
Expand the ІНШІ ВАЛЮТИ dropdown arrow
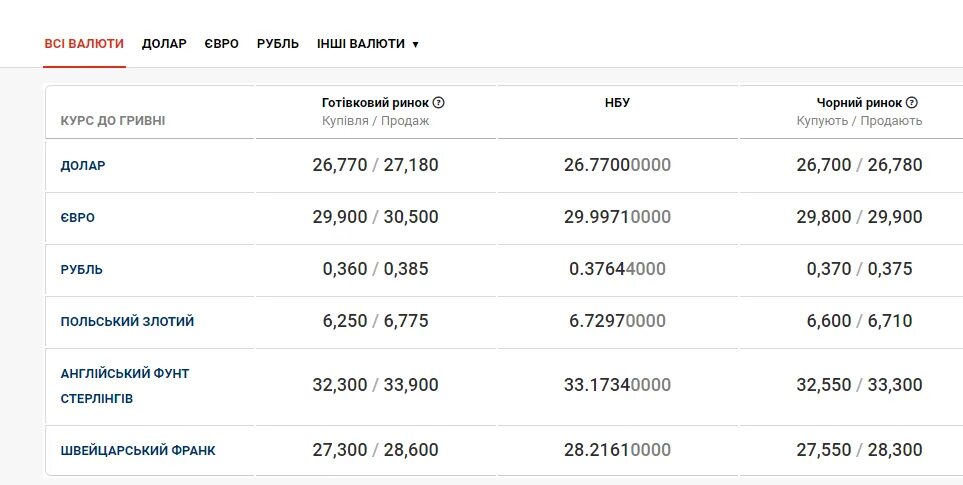(416, 45)
